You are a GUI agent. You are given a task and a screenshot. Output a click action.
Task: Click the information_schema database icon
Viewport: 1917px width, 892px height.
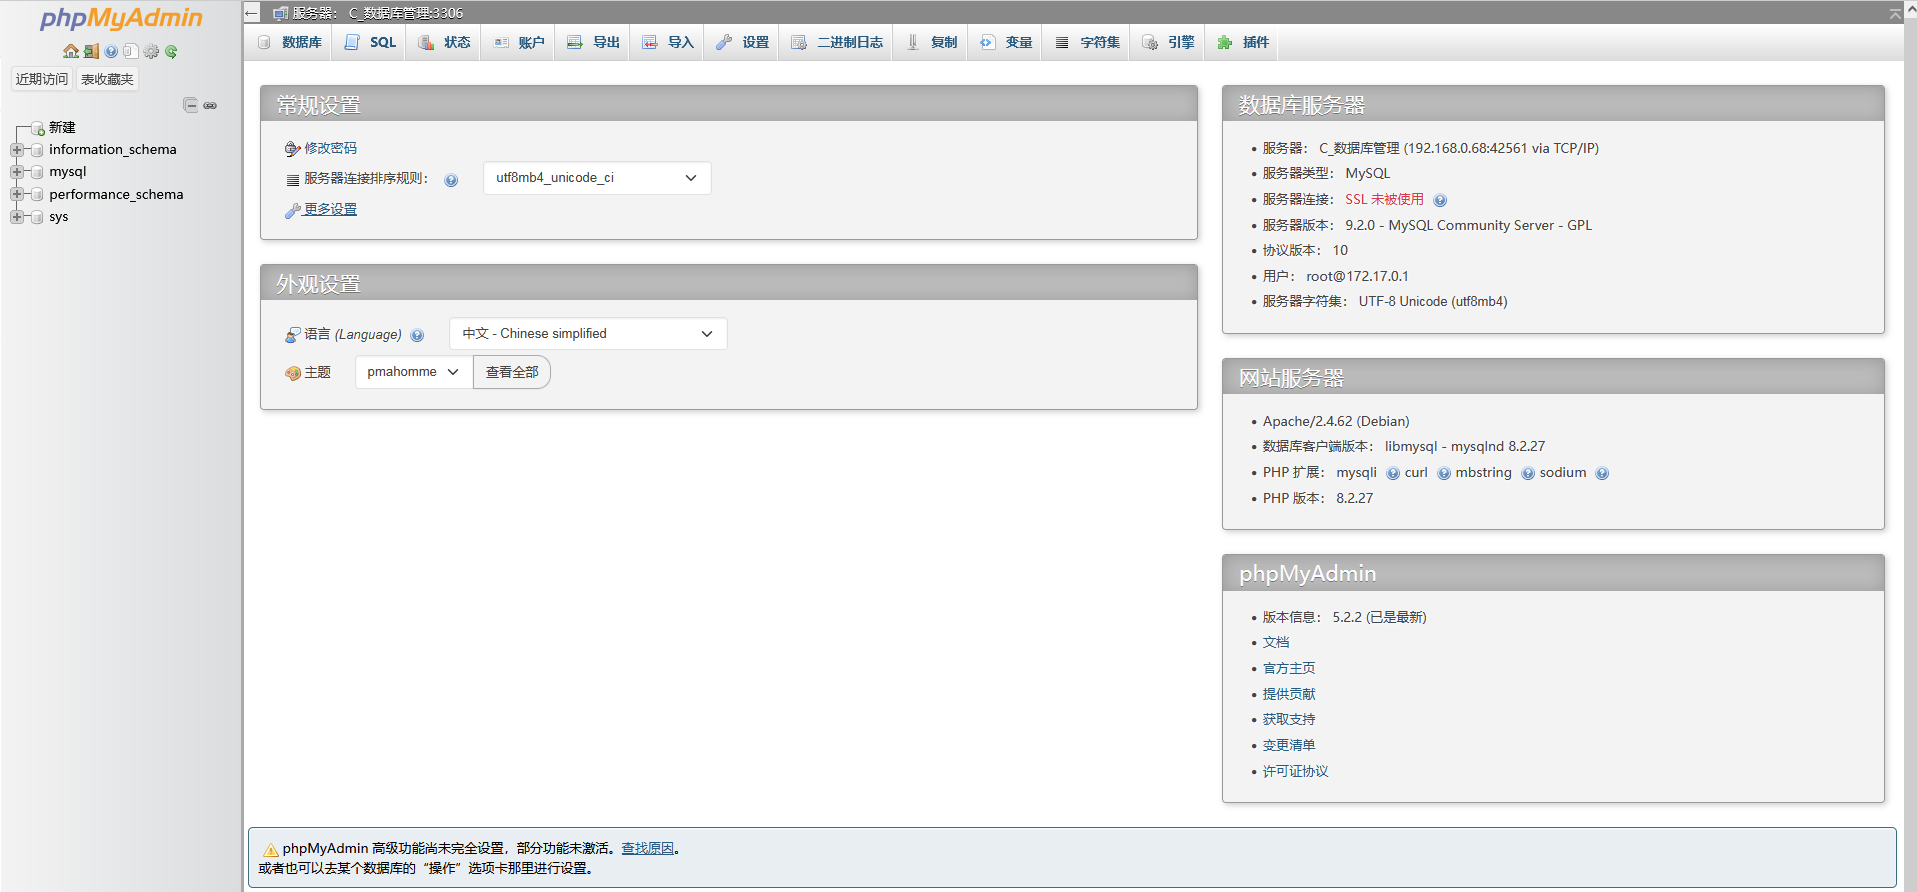click(37, 150)
